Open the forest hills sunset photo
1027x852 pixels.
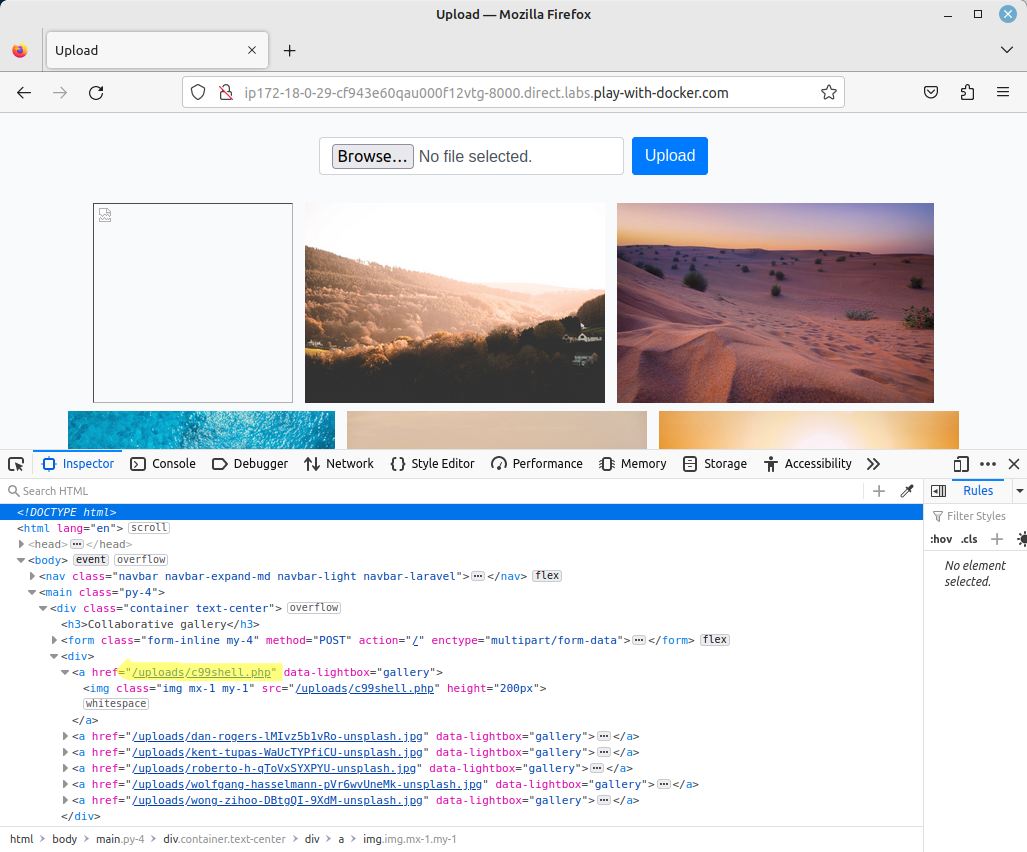tap(455, 303)
